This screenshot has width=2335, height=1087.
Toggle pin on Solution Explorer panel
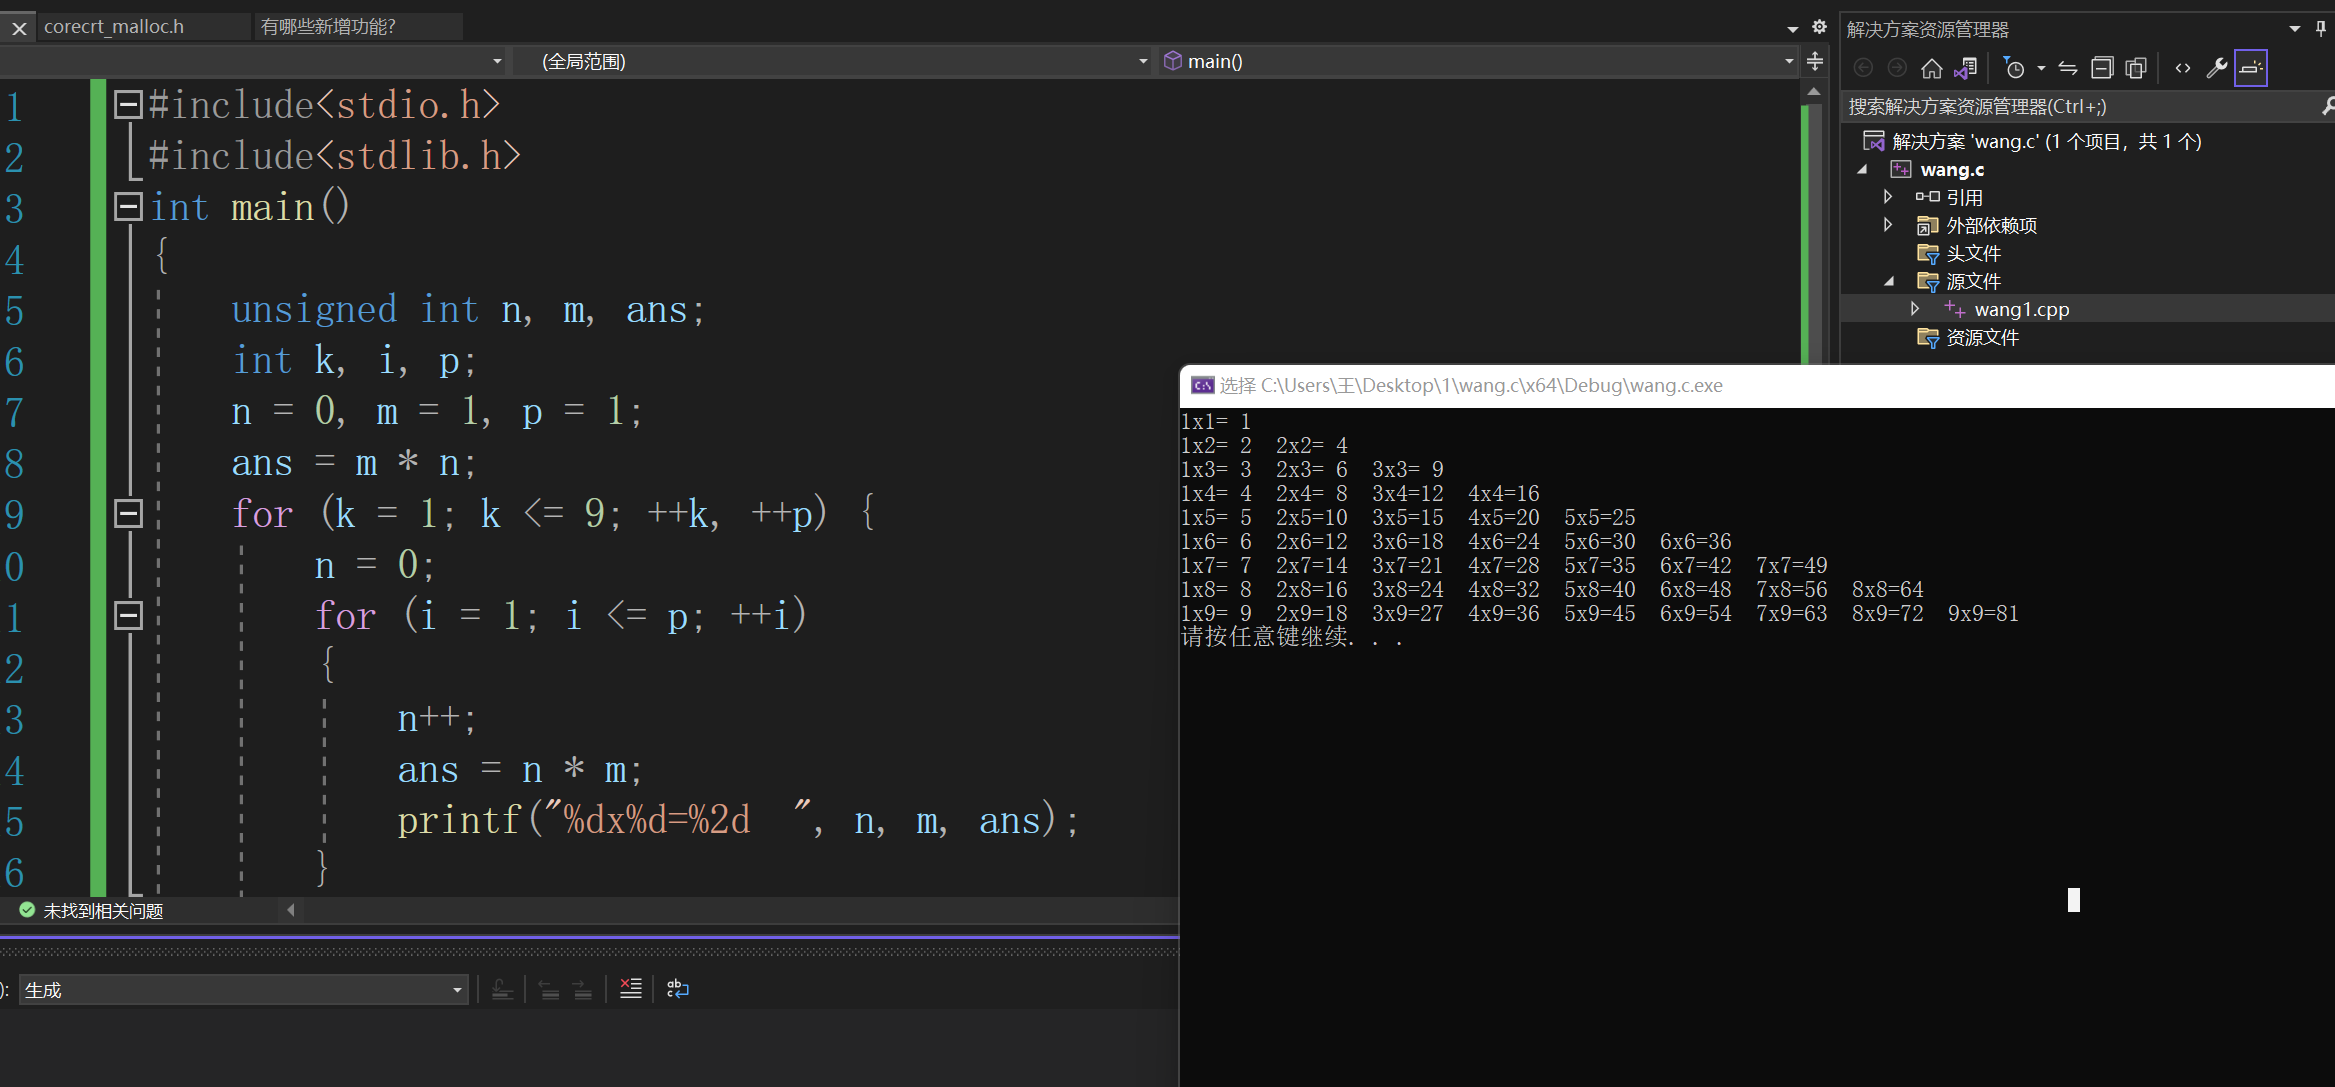(x=2321, y=28)
